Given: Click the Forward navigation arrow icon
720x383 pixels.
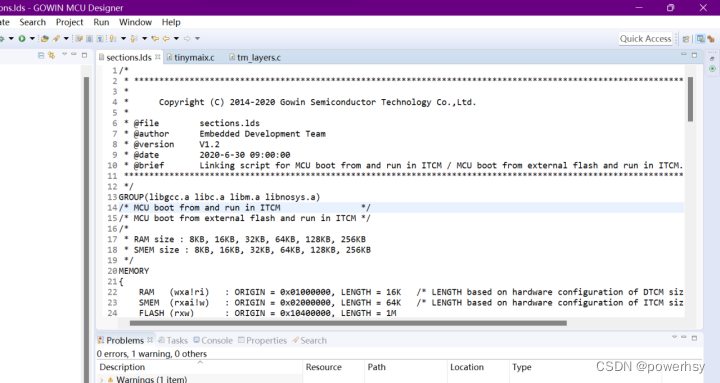Looking at the screenshot, I should 187,39.
